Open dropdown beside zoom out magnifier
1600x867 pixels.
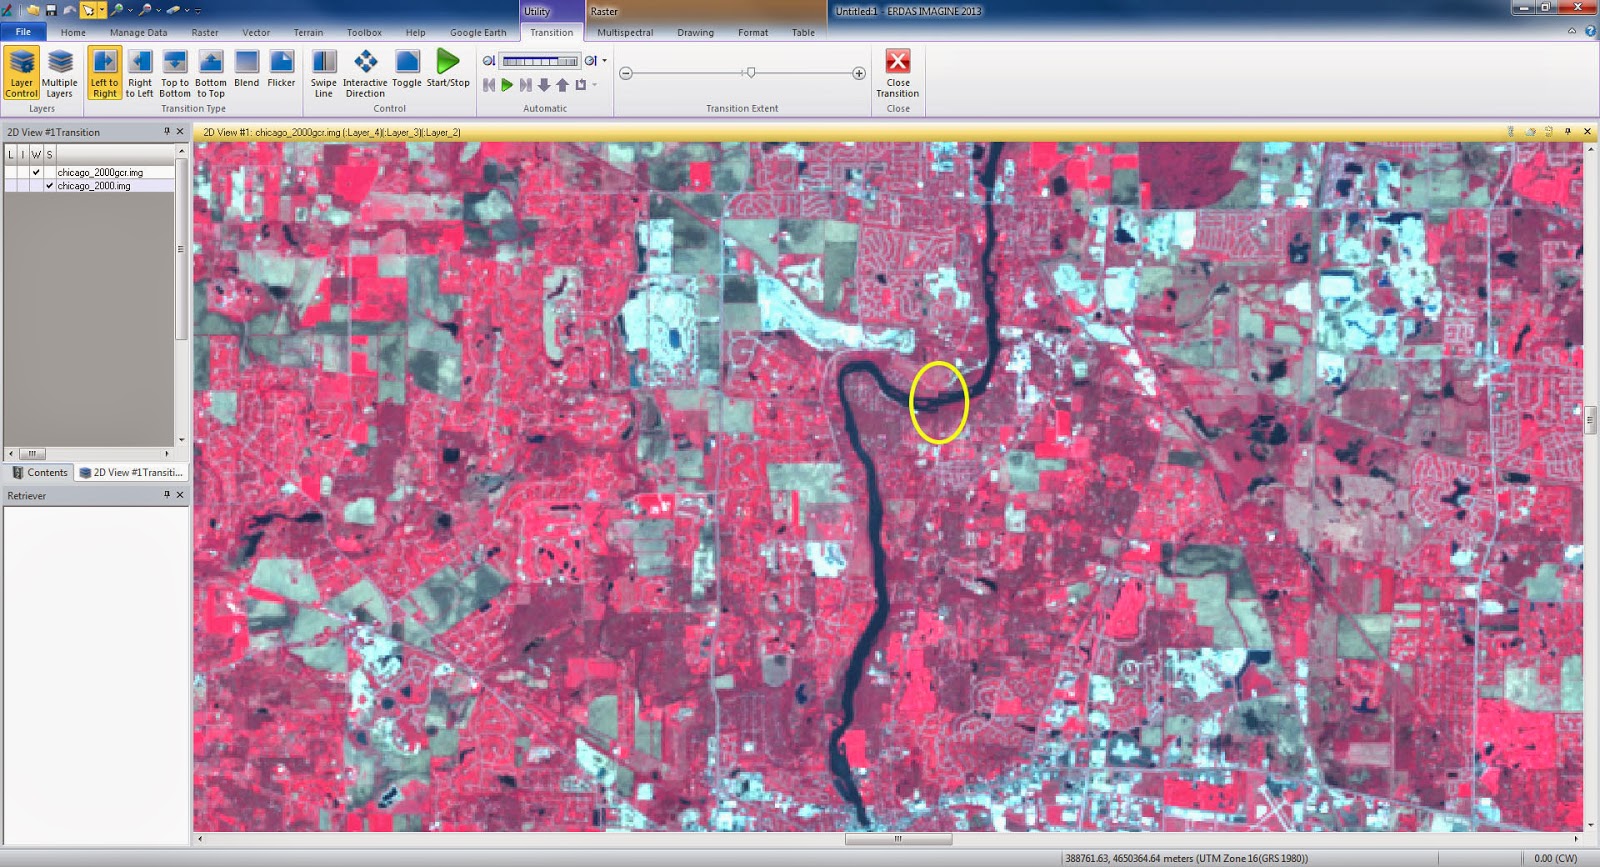click(159, 10)
